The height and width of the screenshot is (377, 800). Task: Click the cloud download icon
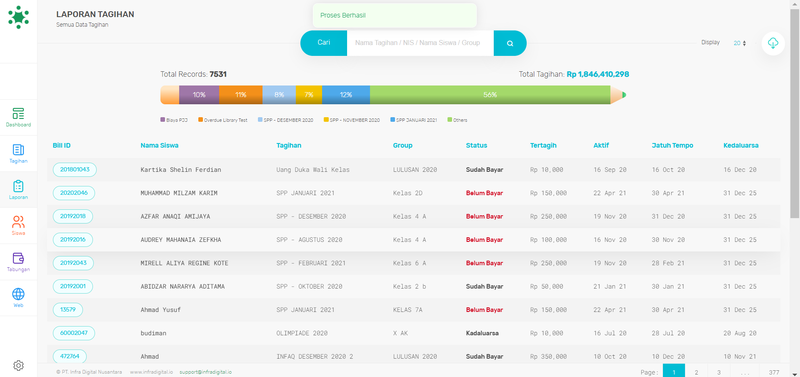pos(773,43)
